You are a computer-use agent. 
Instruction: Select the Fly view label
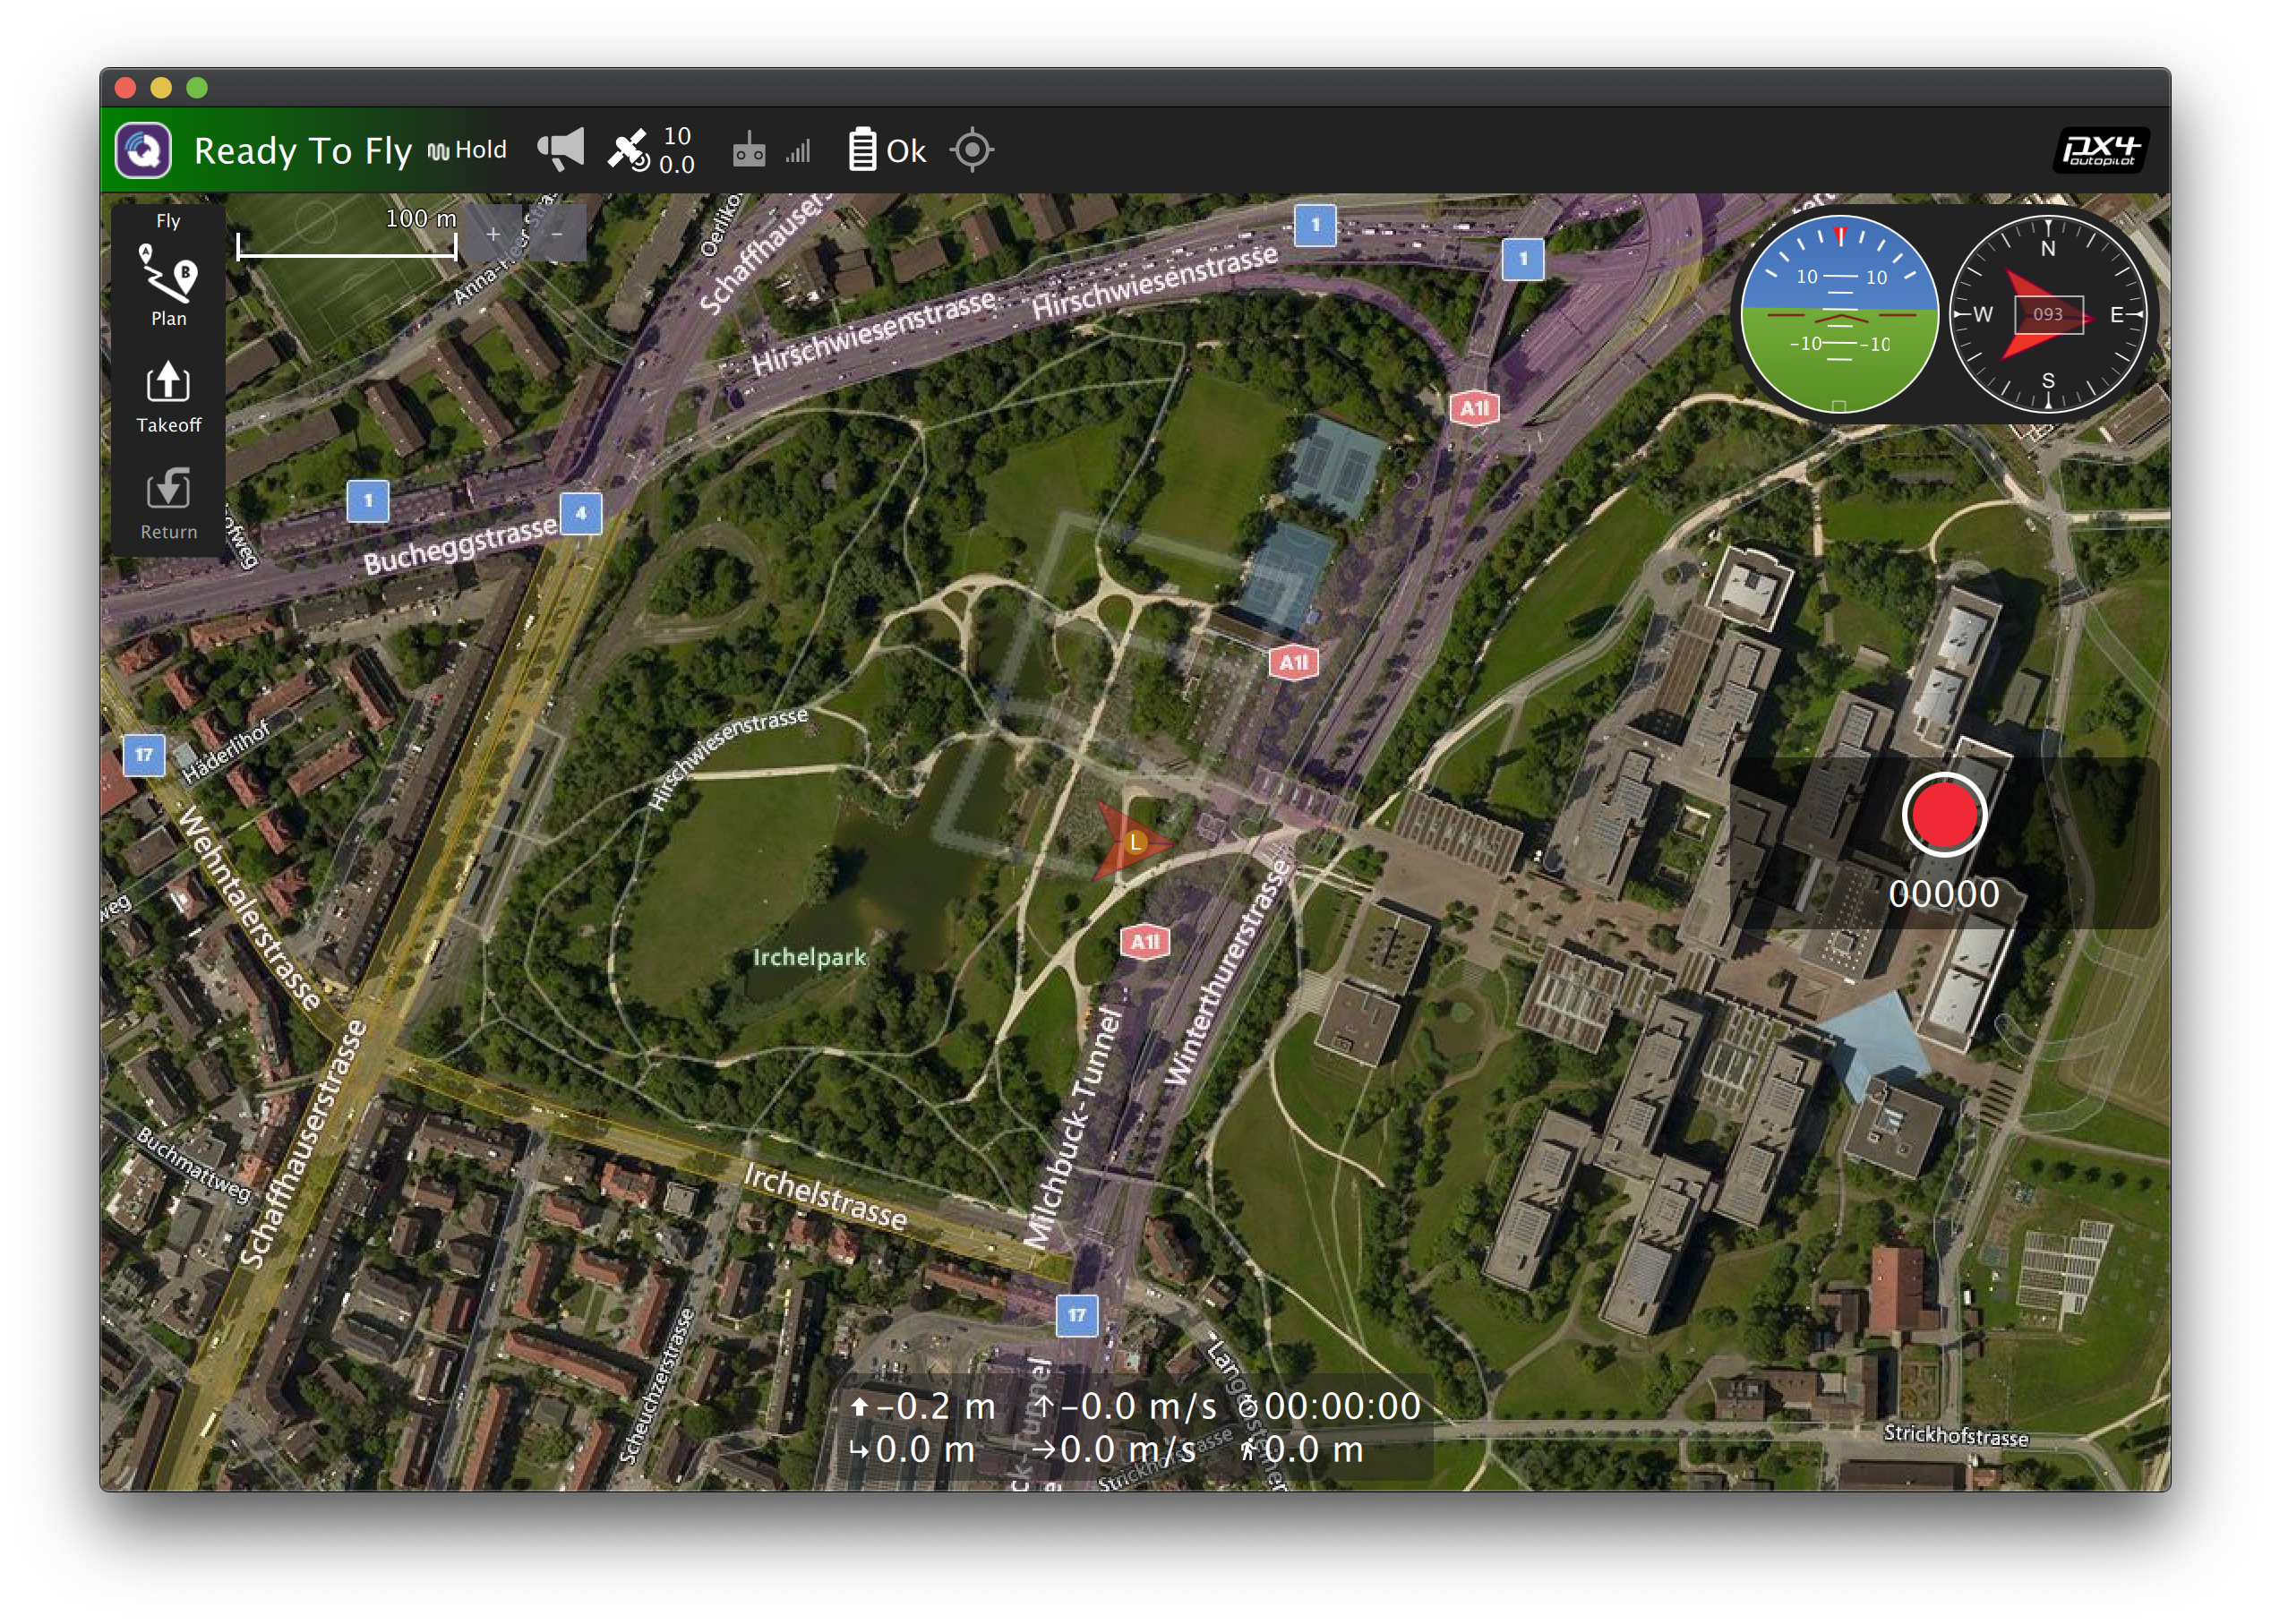(168, 221)
